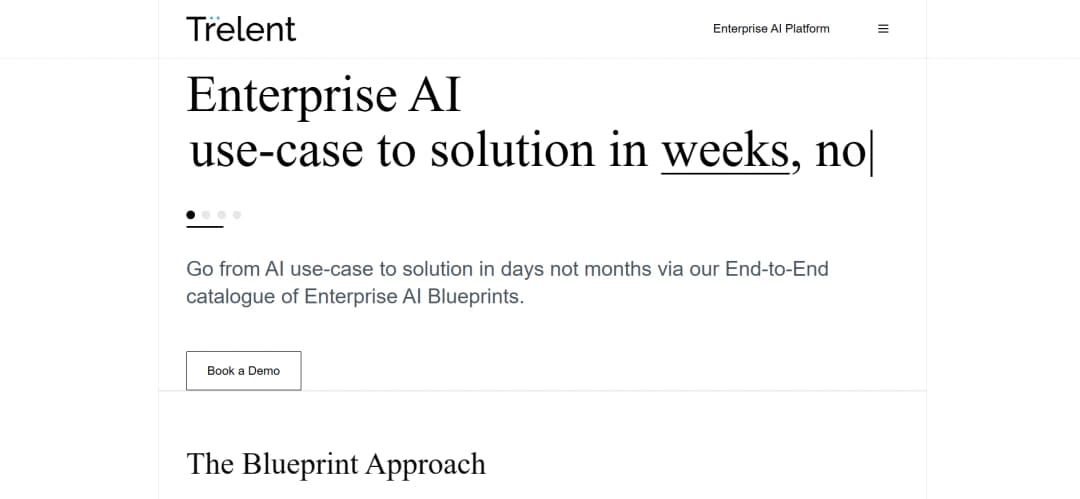Image resolution: width=1080 pixels, height=499 pixels.
Task: Click the "Enterprise AI" headline line
Action: tap(324, 96)
